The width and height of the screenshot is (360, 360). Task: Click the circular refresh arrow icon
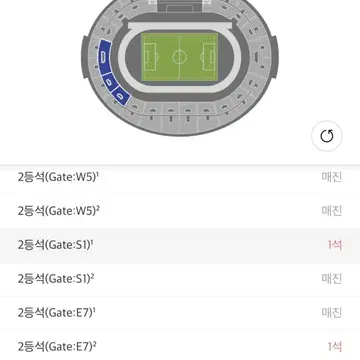point(327,136)
